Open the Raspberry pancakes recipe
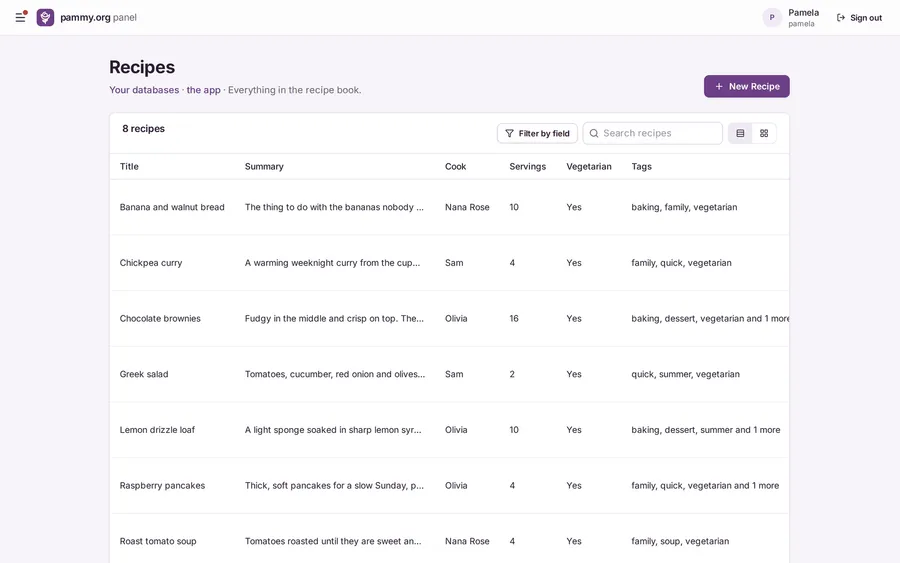The height and width of the screenshot is (563, 900). click(162, 486)
